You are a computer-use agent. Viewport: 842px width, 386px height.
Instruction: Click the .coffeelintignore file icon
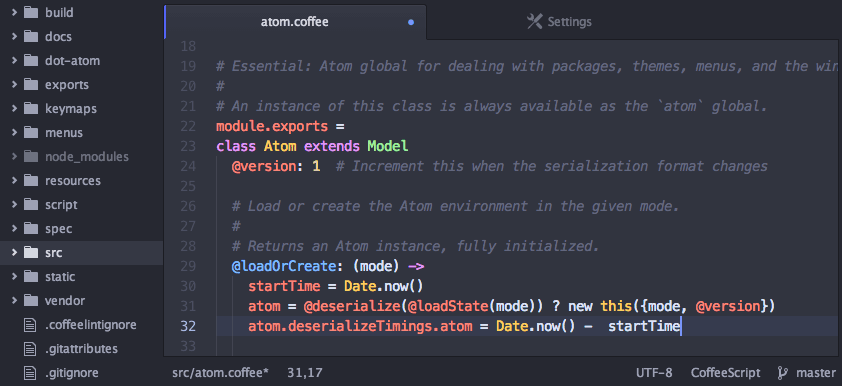pos(31,325)
